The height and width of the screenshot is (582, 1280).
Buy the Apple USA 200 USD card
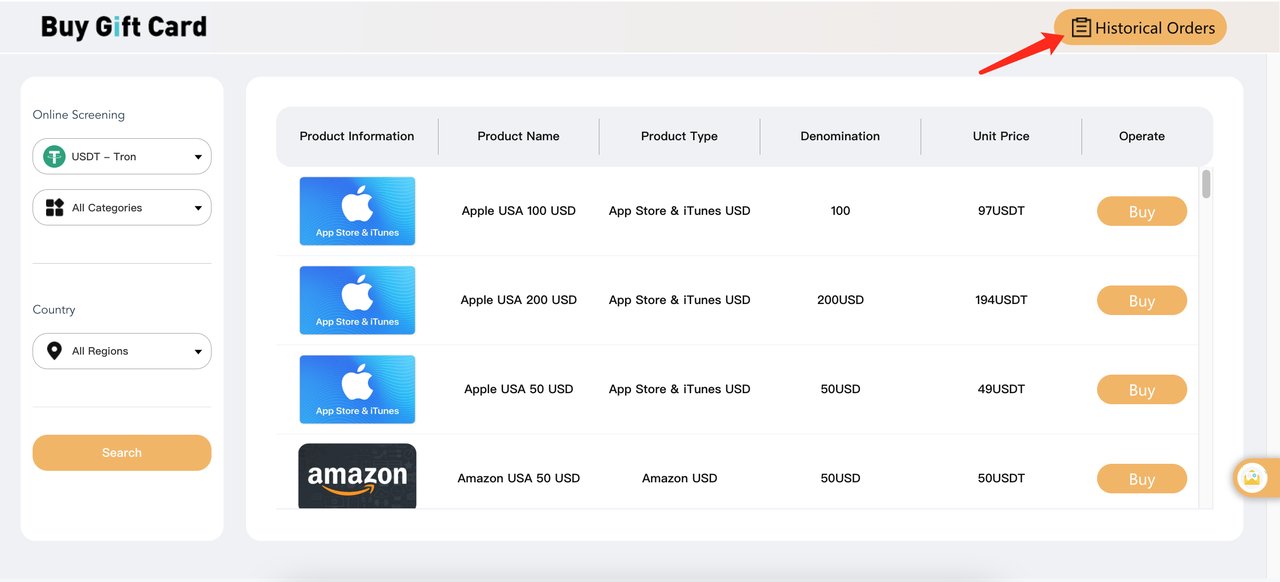(1141, 301)
